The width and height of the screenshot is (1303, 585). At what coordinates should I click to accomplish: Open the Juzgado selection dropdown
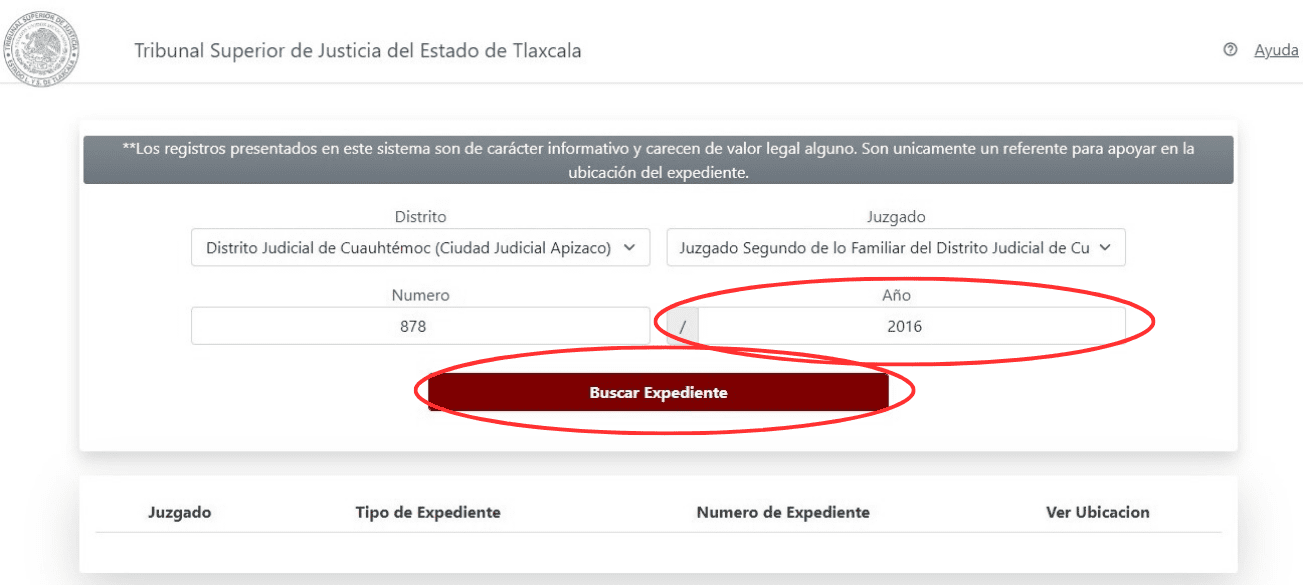pyautogui.click(x=895, y=247)
